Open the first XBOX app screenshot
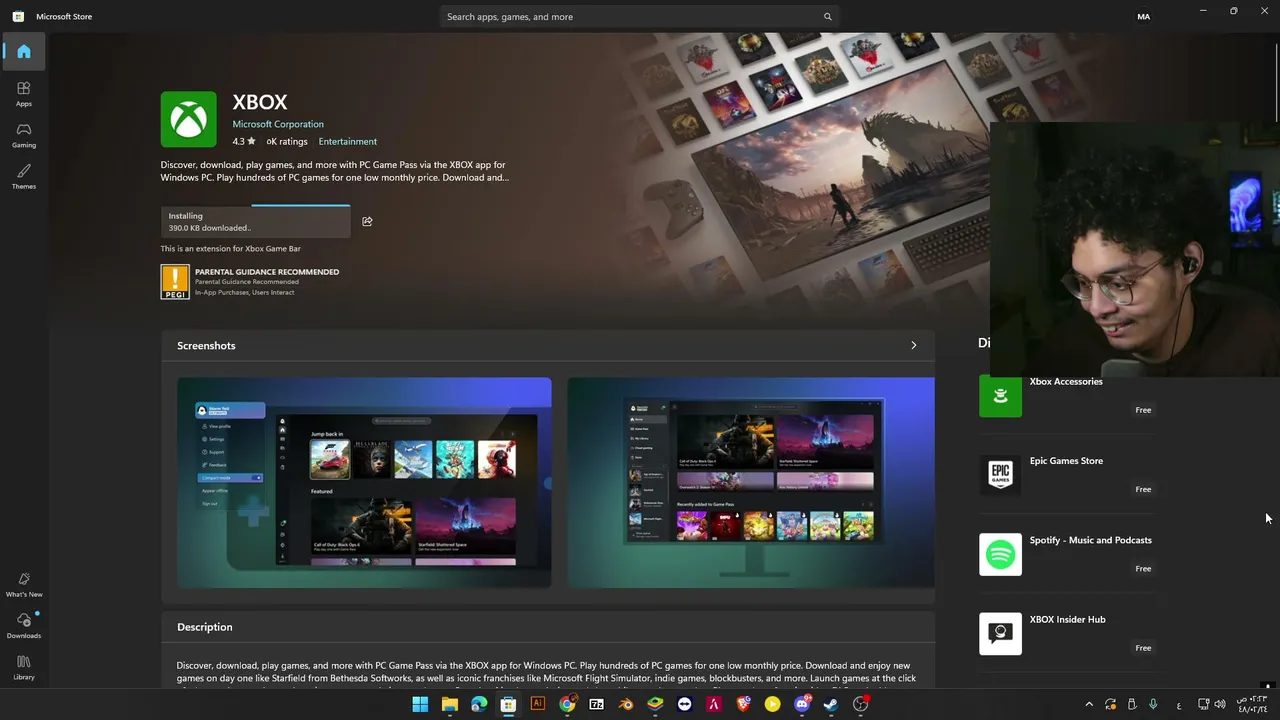Image resolution: width=1280 pixels, height=720 pixels. [364, 483]
